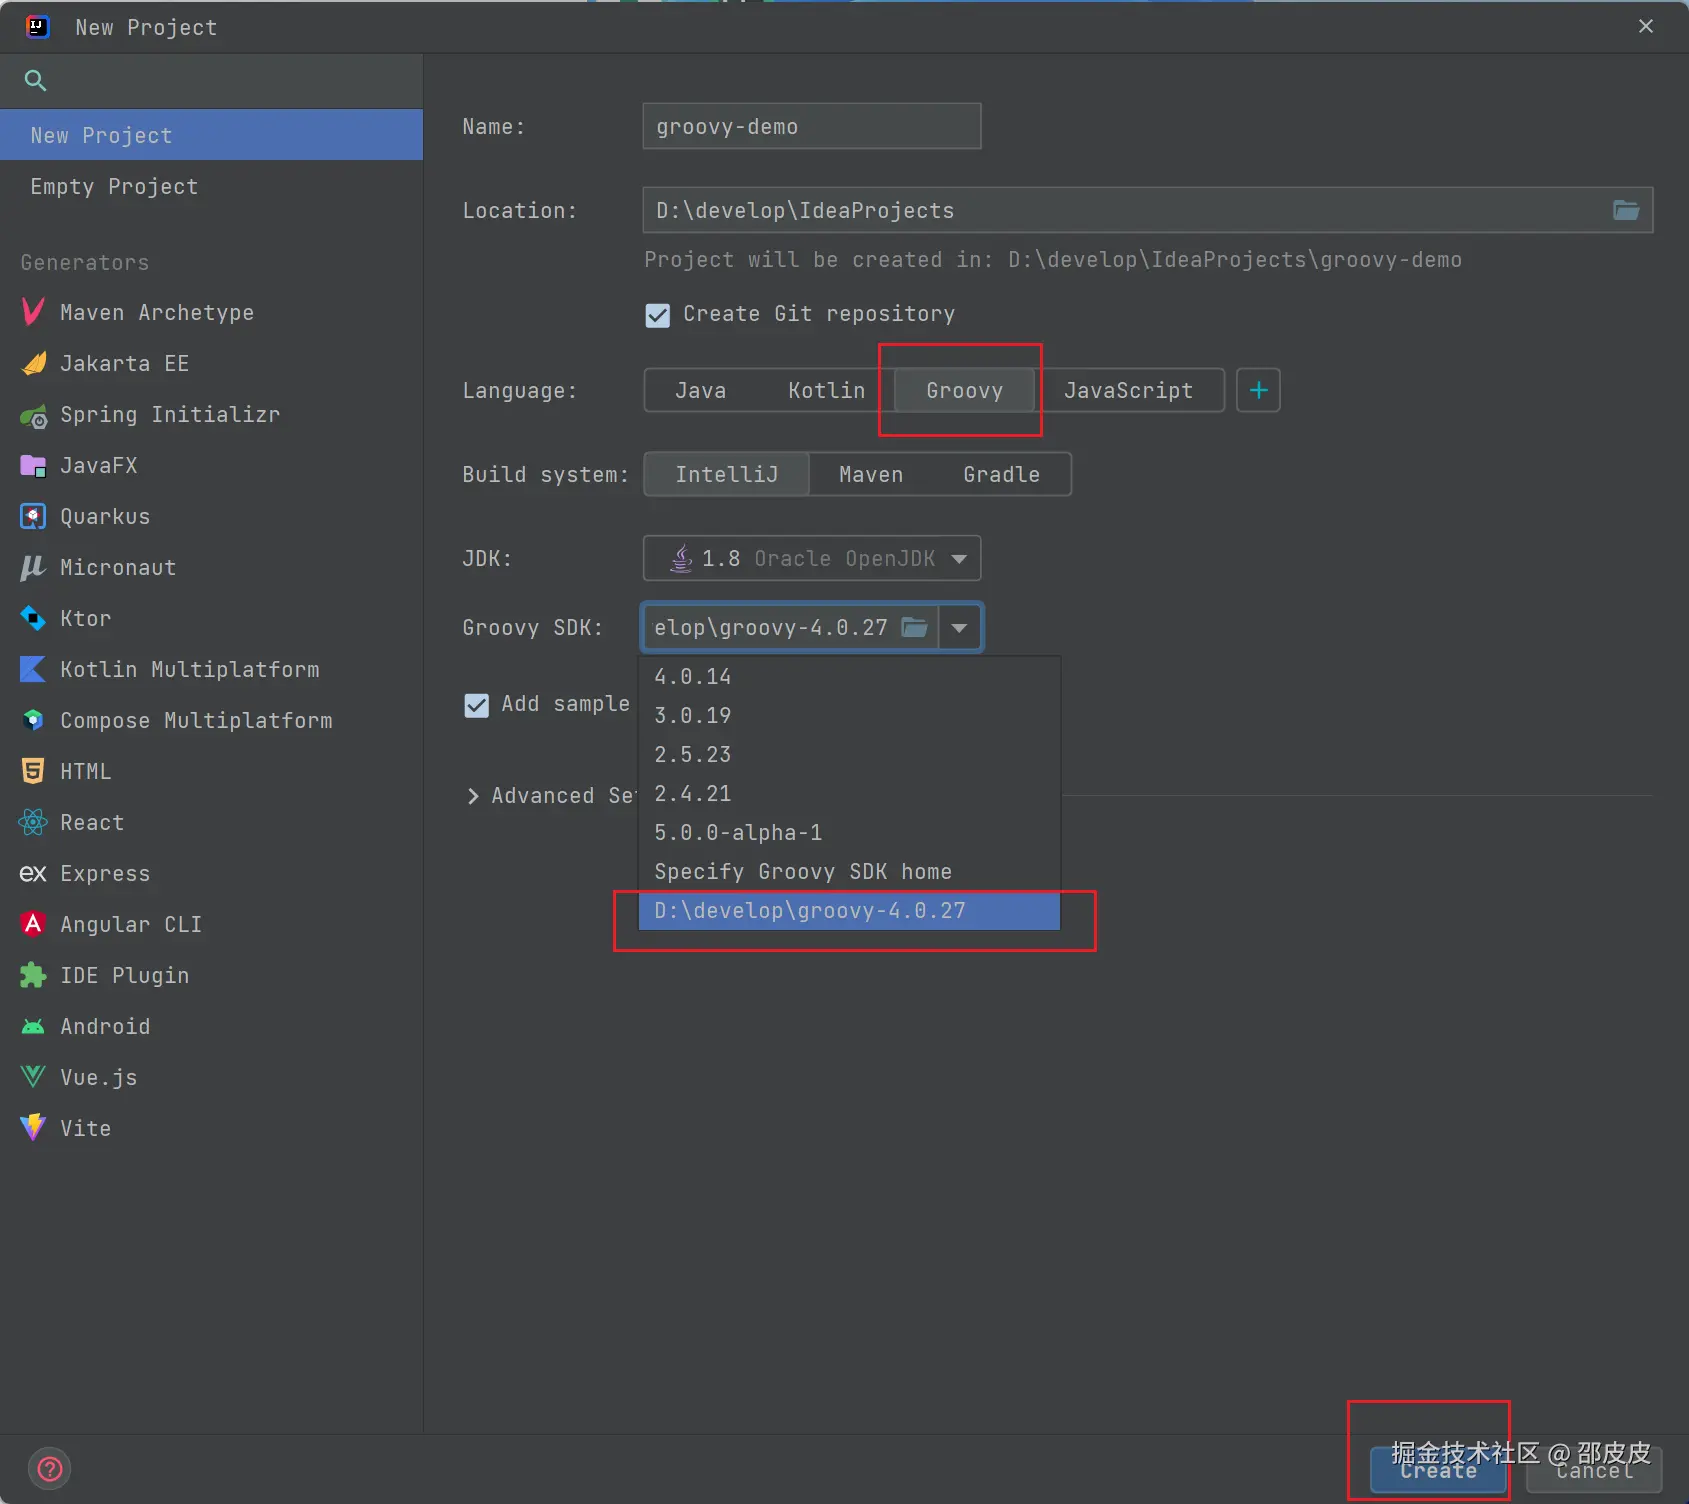1689x1504 pixels.
Task: Click the search magnifier icon
Action: coord(35,80)
